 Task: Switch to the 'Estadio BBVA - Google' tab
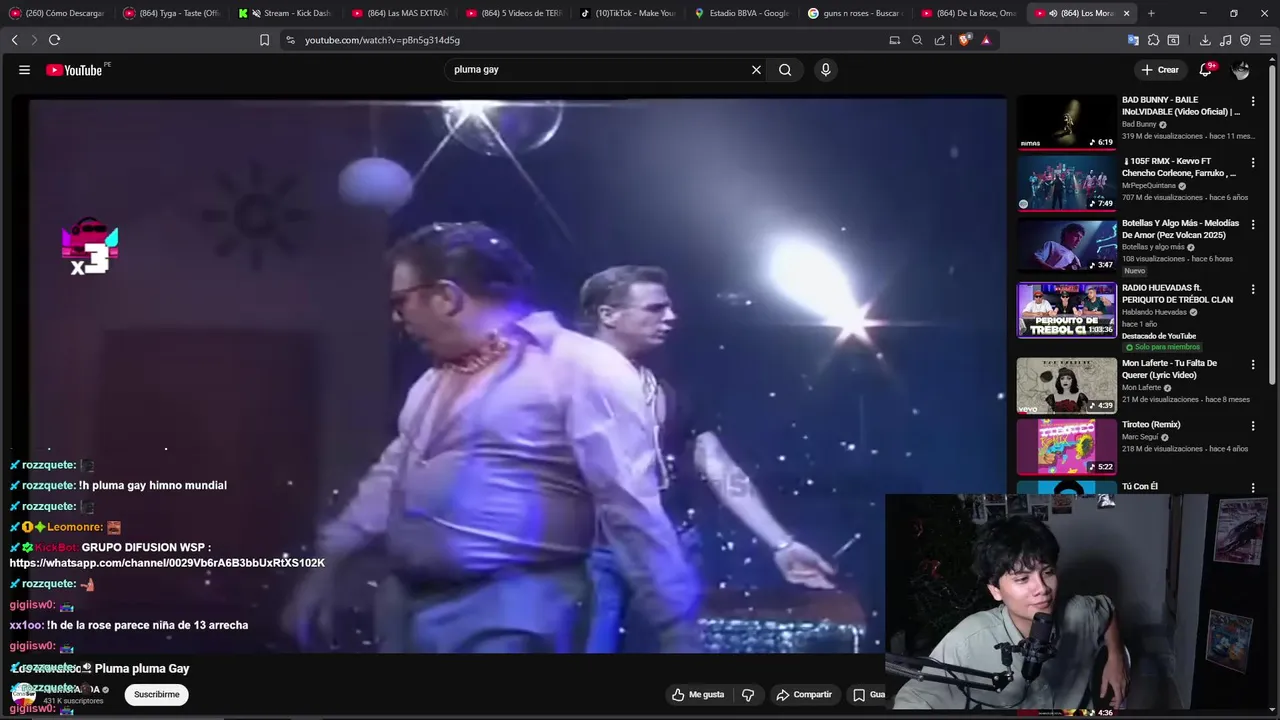pyautogui.click(x=741, y=13)
